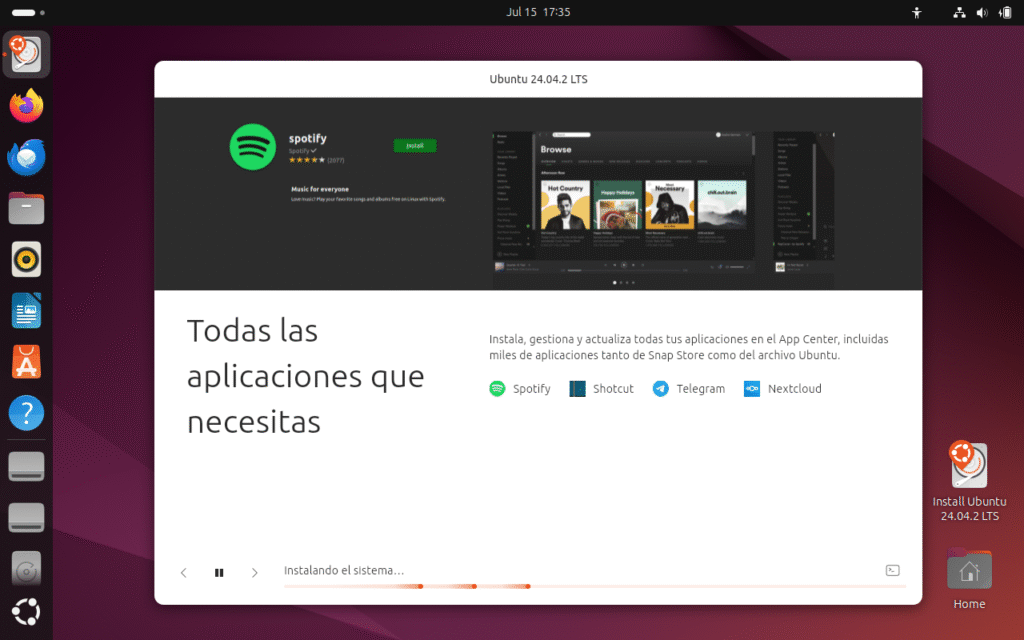Click the "Instalando el sistema..." status text
This screenshot has height=640, width=1024.
coord(344,571)
